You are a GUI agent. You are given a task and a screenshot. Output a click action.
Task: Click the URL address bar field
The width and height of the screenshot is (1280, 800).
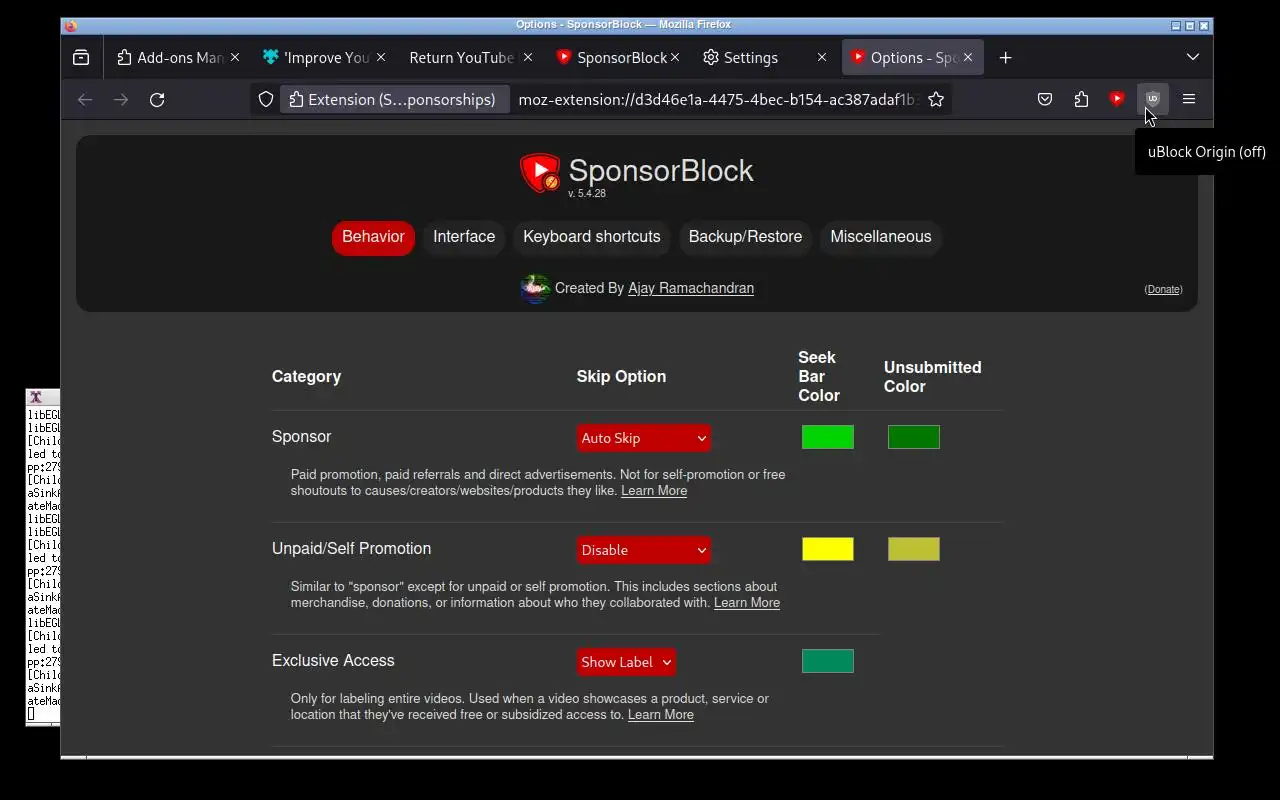pyautogui.click(x=715, y=99)
